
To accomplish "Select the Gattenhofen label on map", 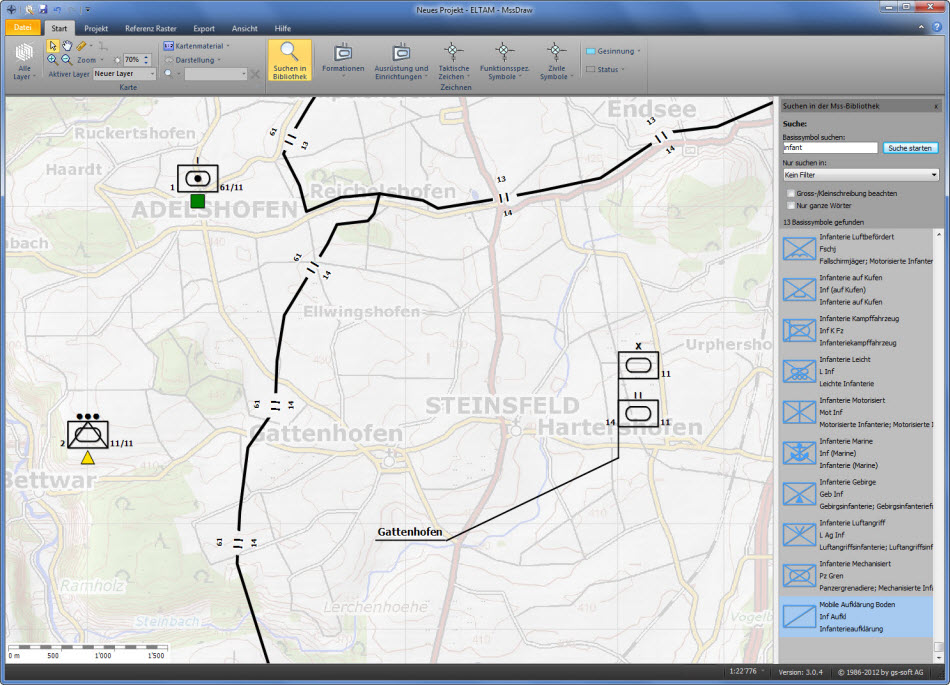I will [x=410, y=532].
